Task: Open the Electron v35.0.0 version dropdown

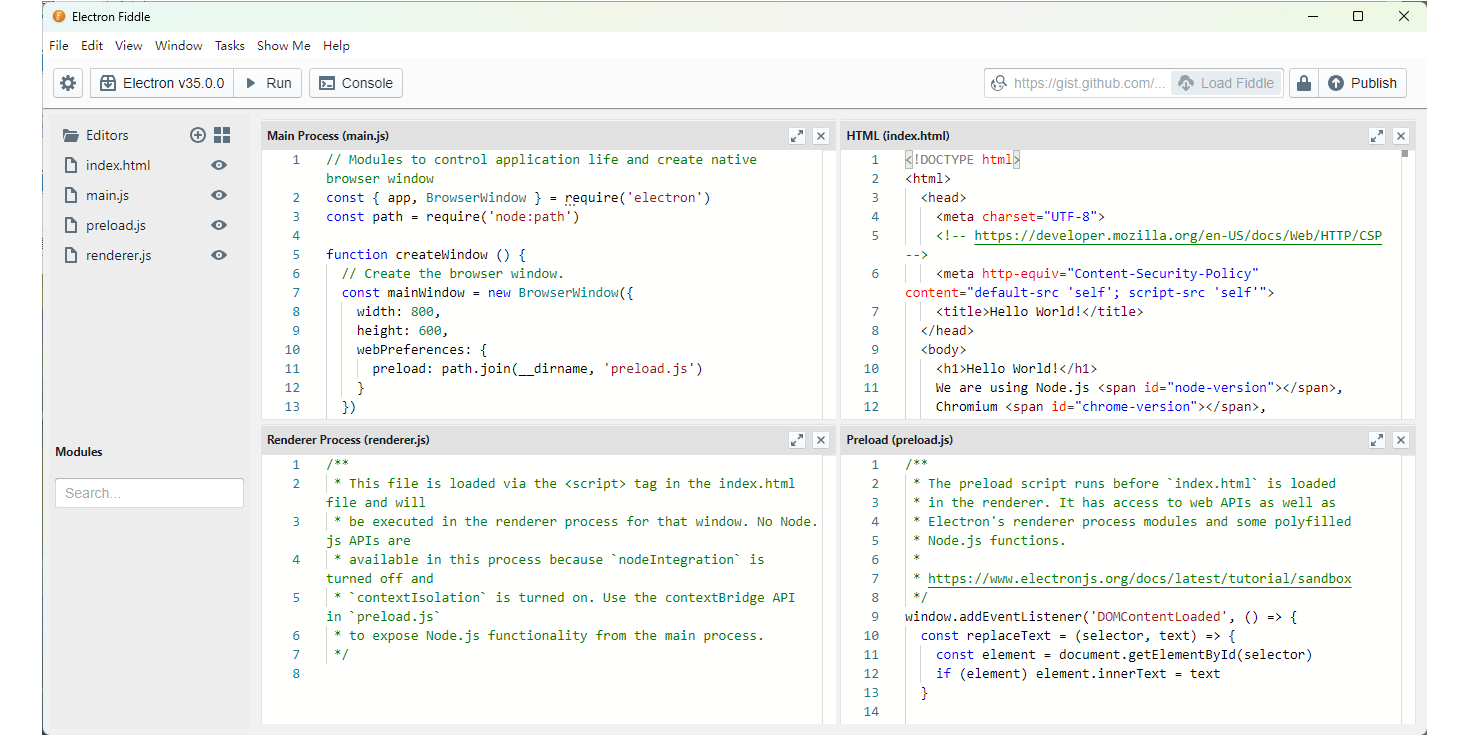Action: [161, 83]
